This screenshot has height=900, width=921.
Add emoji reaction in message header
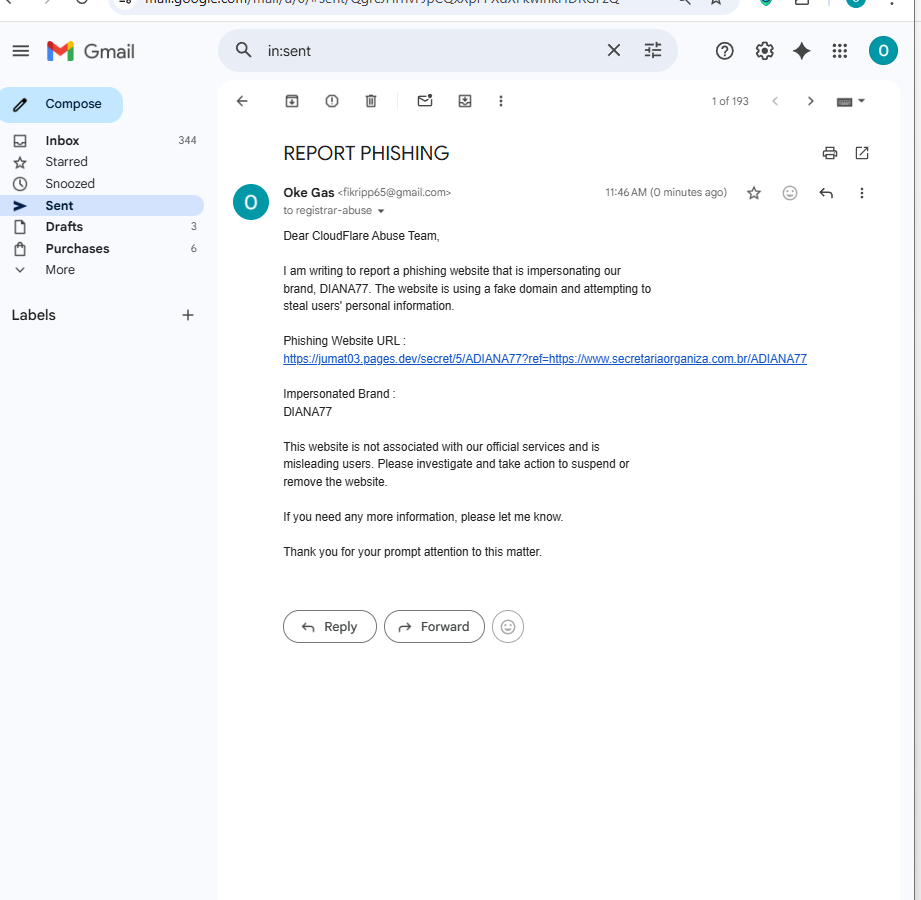pyautogui.click(x=789, y=193)
